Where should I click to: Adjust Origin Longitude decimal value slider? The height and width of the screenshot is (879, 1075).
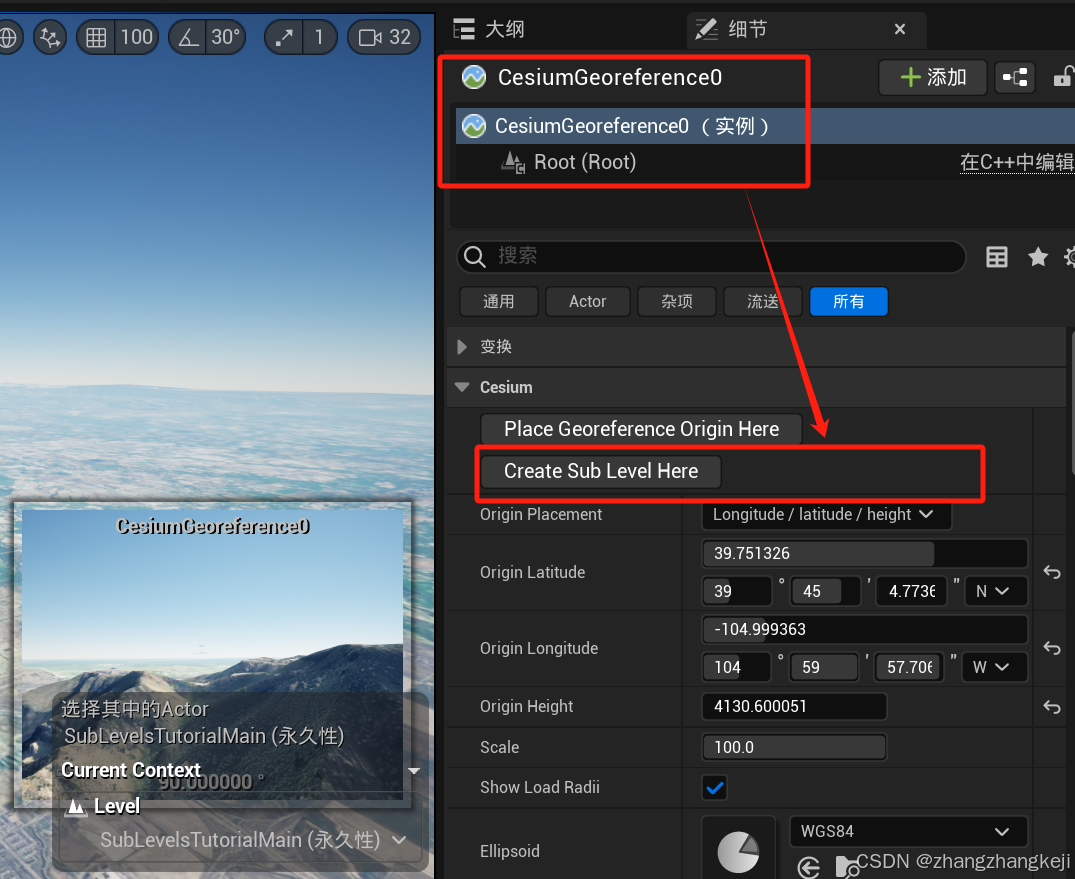click(x=865, y=629)
